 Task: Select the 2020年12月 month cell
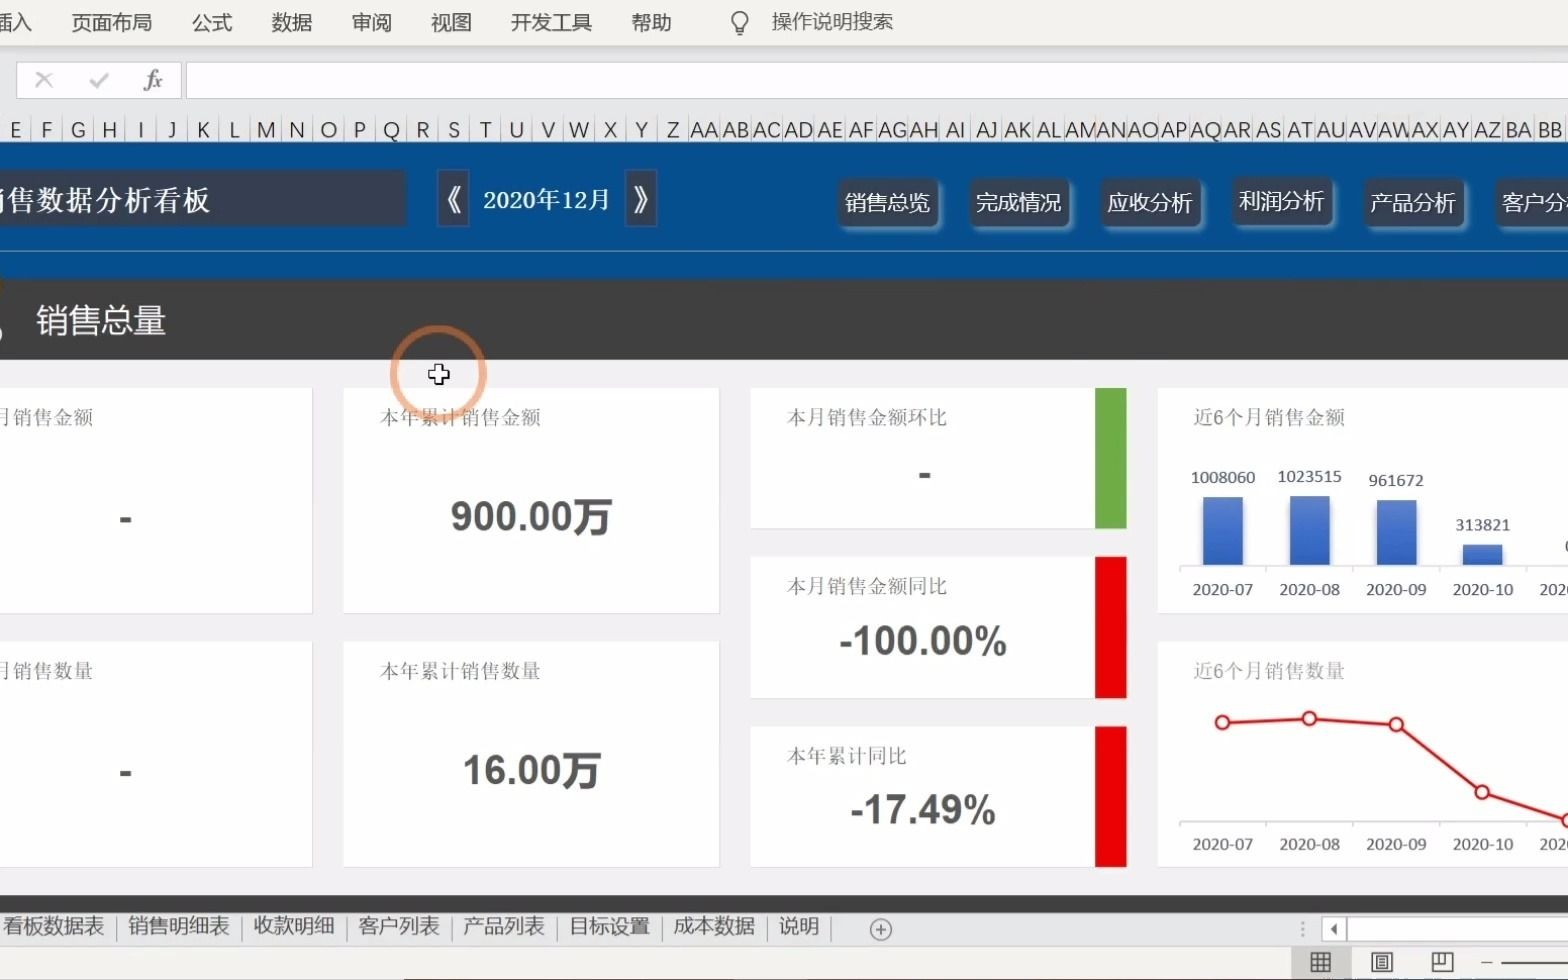[x=547, y=200]
